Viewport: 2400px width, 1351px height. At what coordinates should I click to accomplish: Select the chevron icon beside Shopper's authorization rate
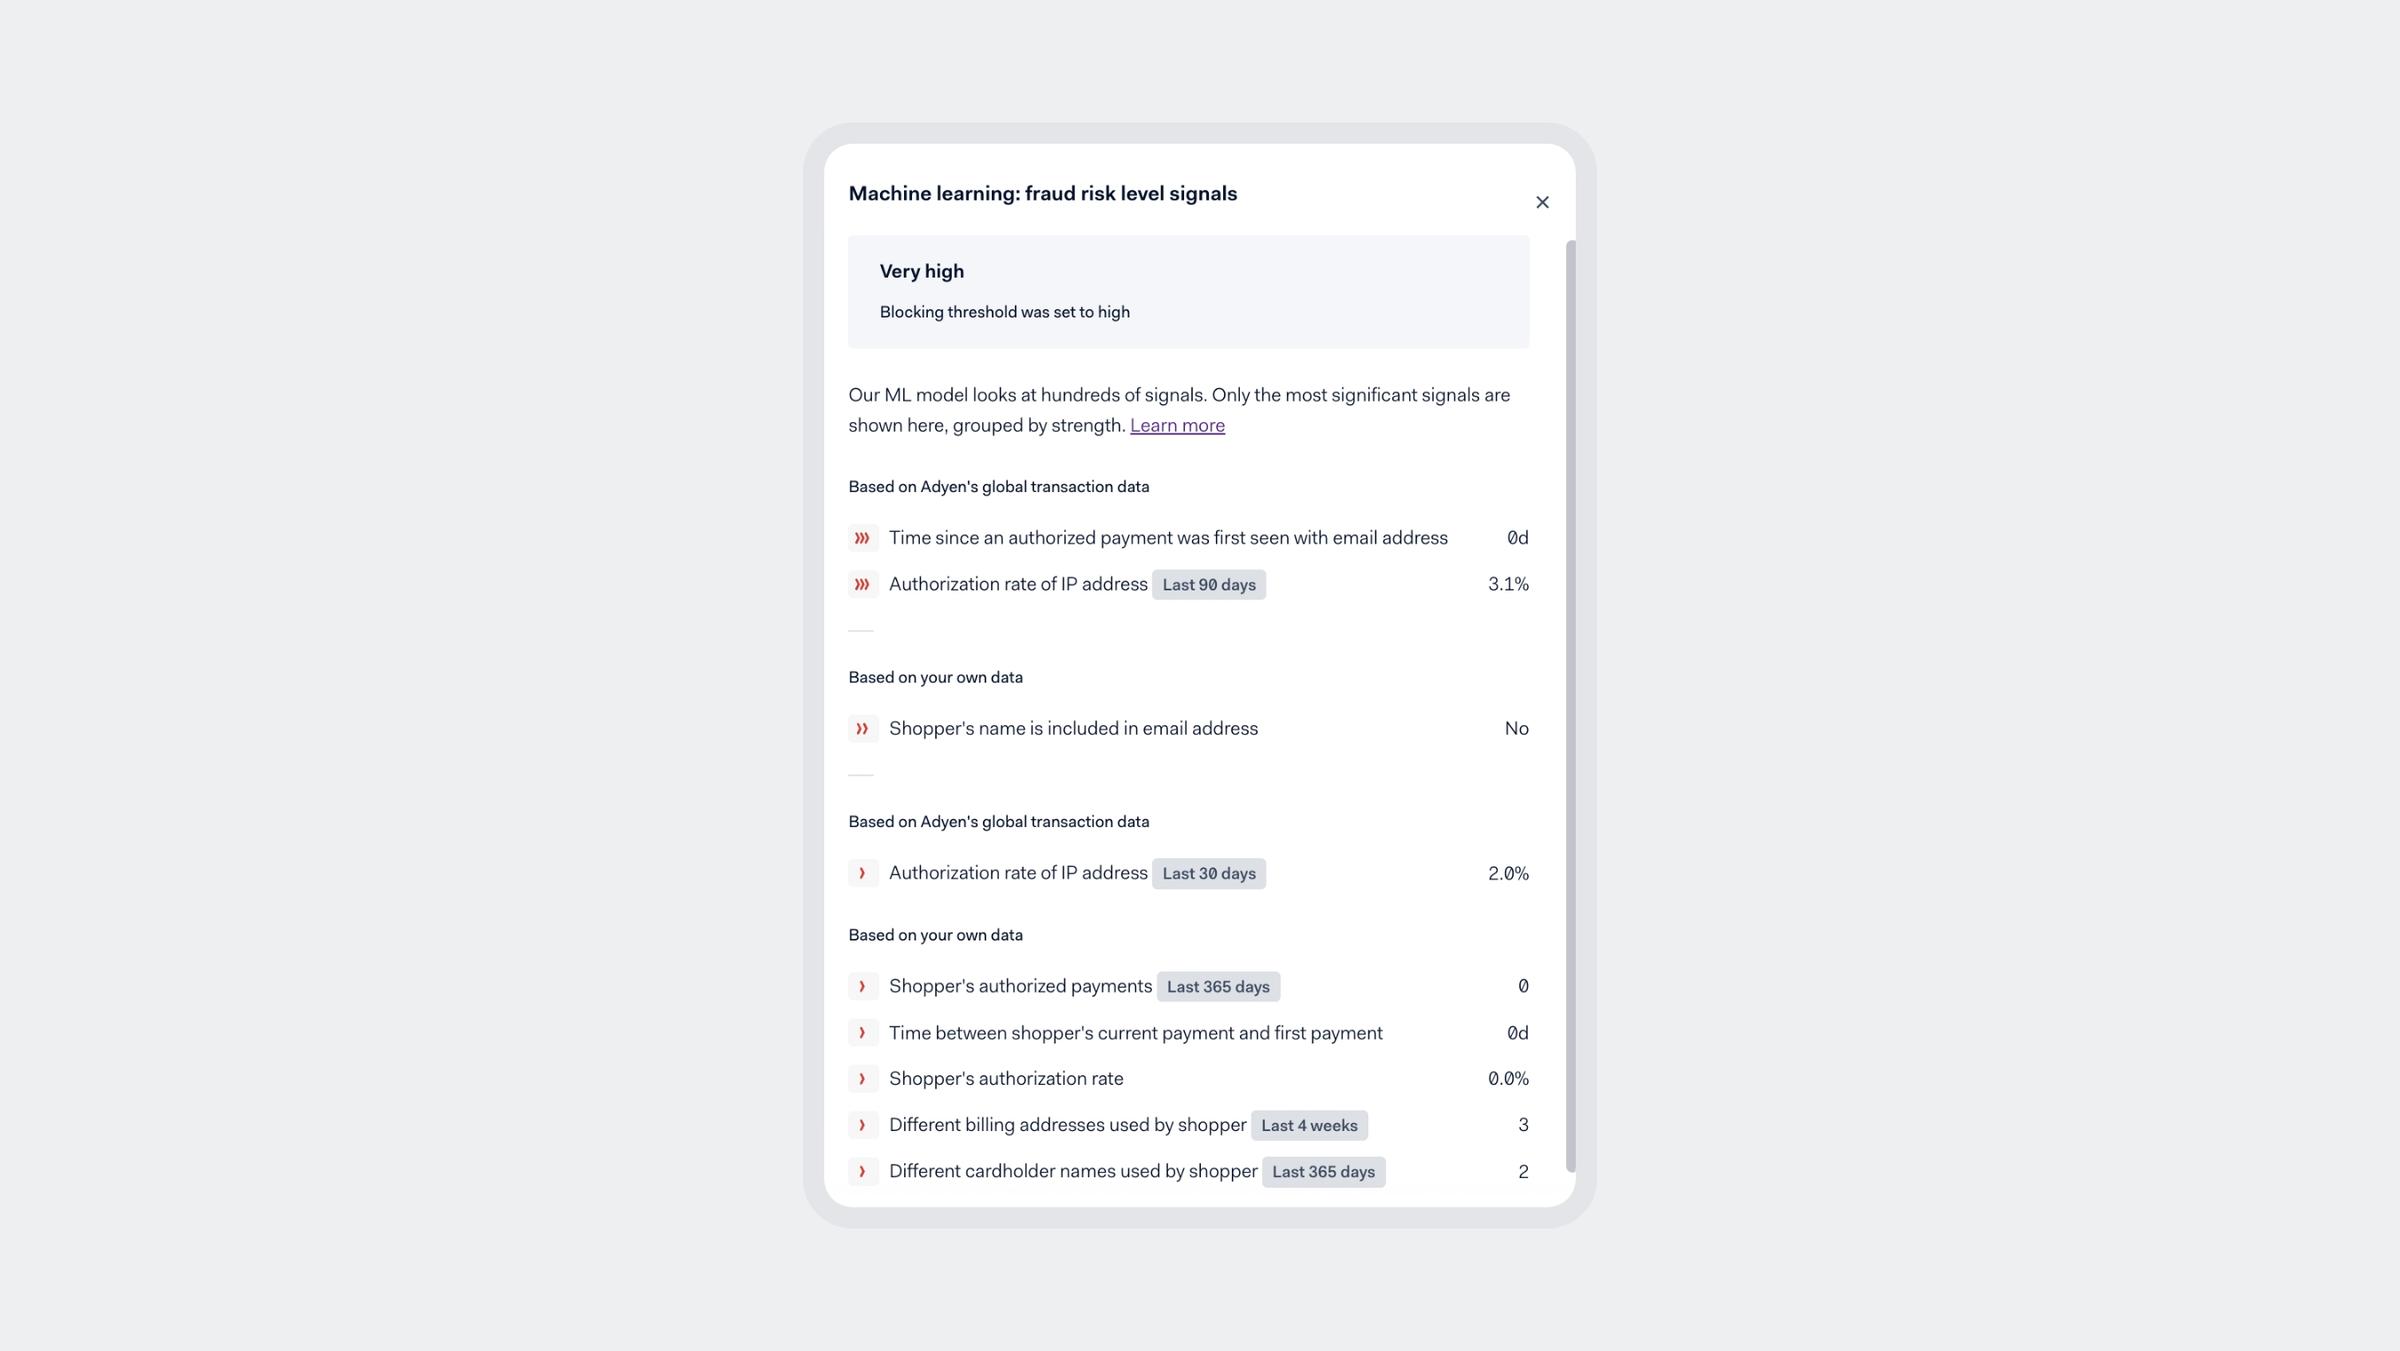click(863, 1078)
